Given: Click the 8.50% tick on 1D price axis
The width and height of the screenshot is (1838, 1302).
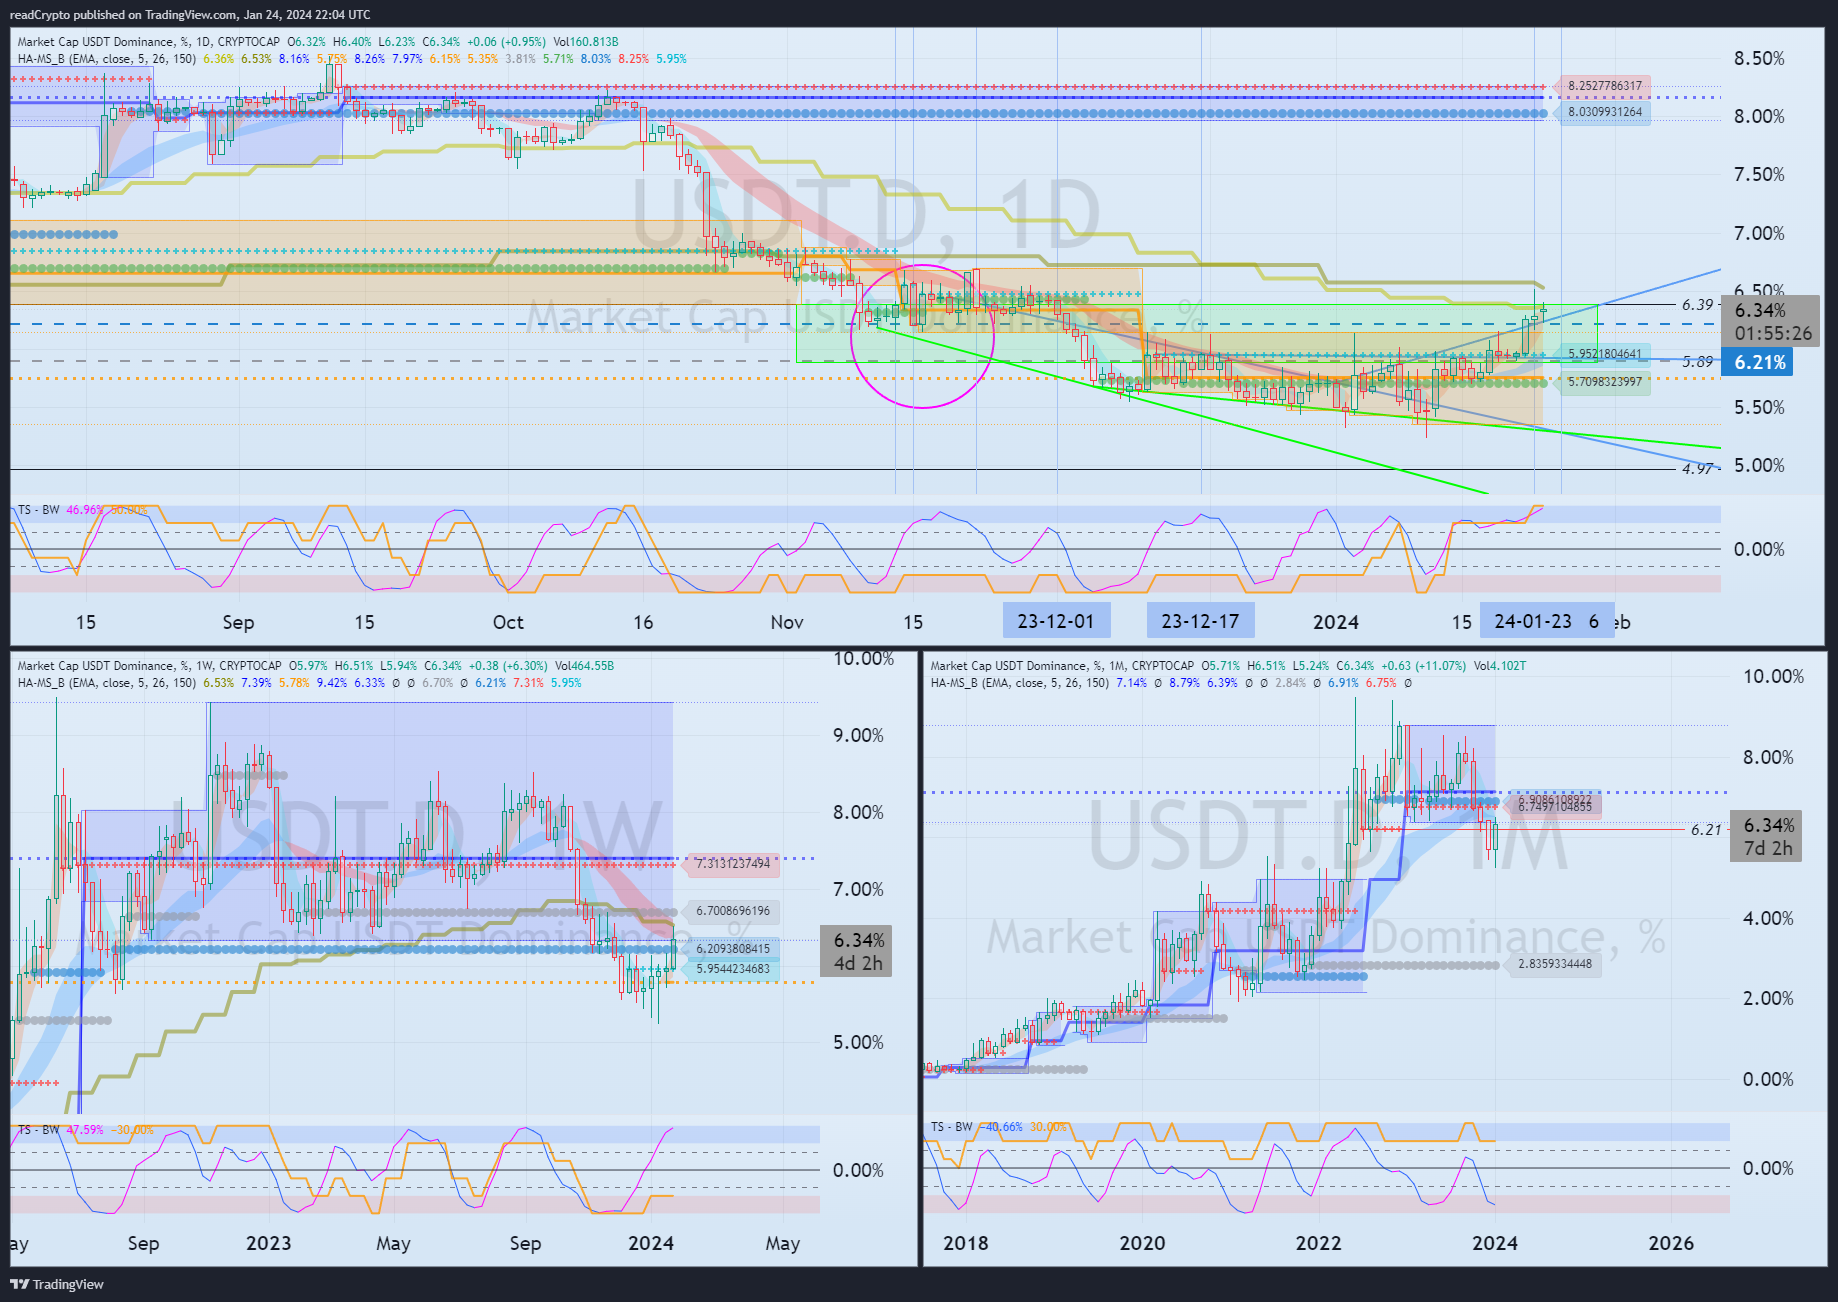Looking at the screenshot, I should coord(1759,58).
